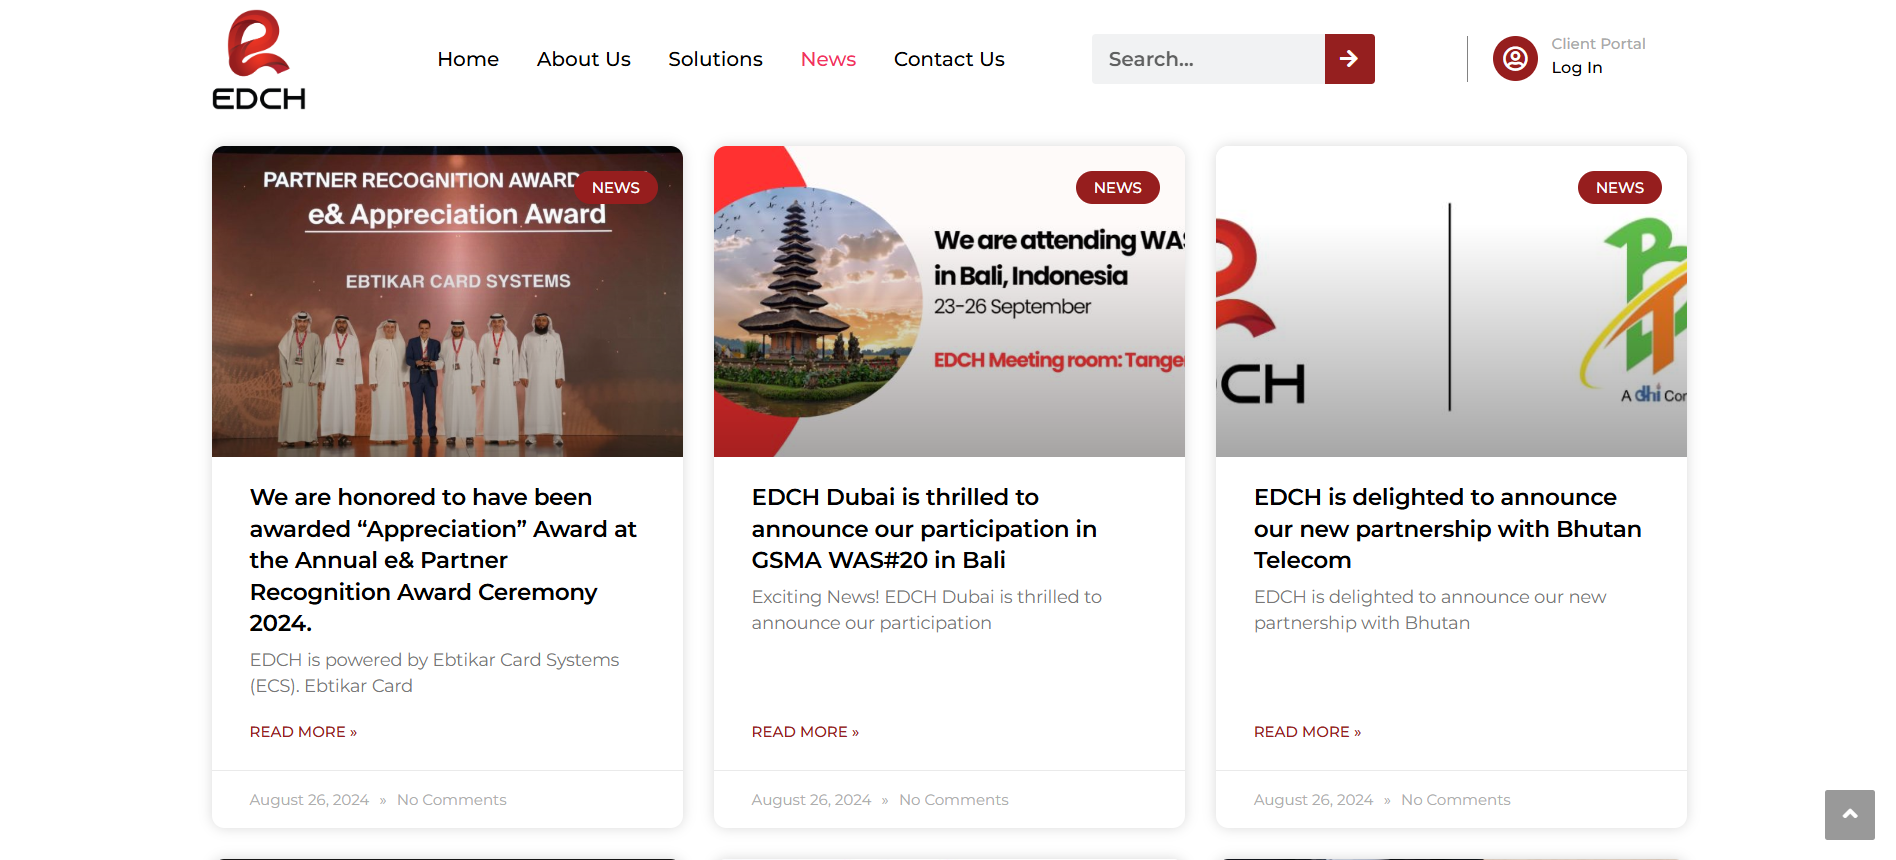Open the 'GSMA WAS#20 in Bali' headline
The image size is (1896, 860).
coord(924,529)
